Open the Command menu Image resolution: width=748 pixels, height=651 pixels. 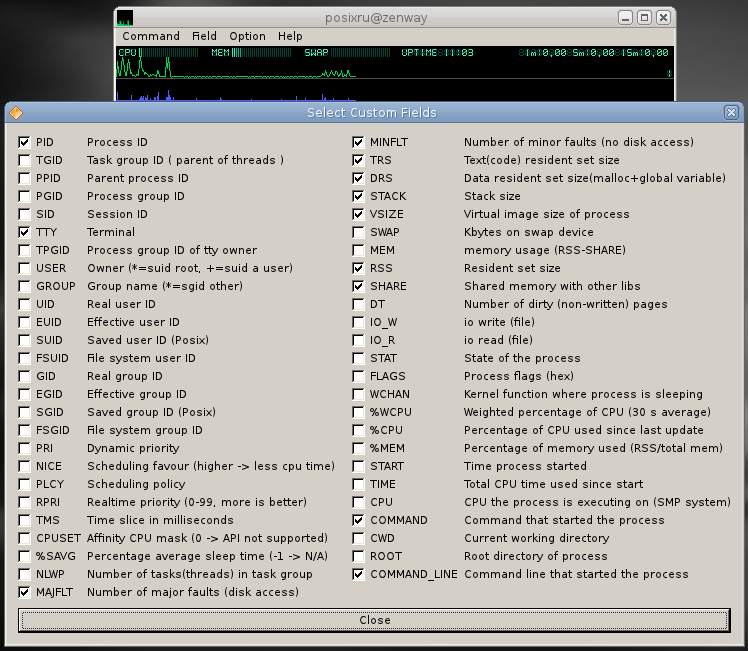click(151, 36)
